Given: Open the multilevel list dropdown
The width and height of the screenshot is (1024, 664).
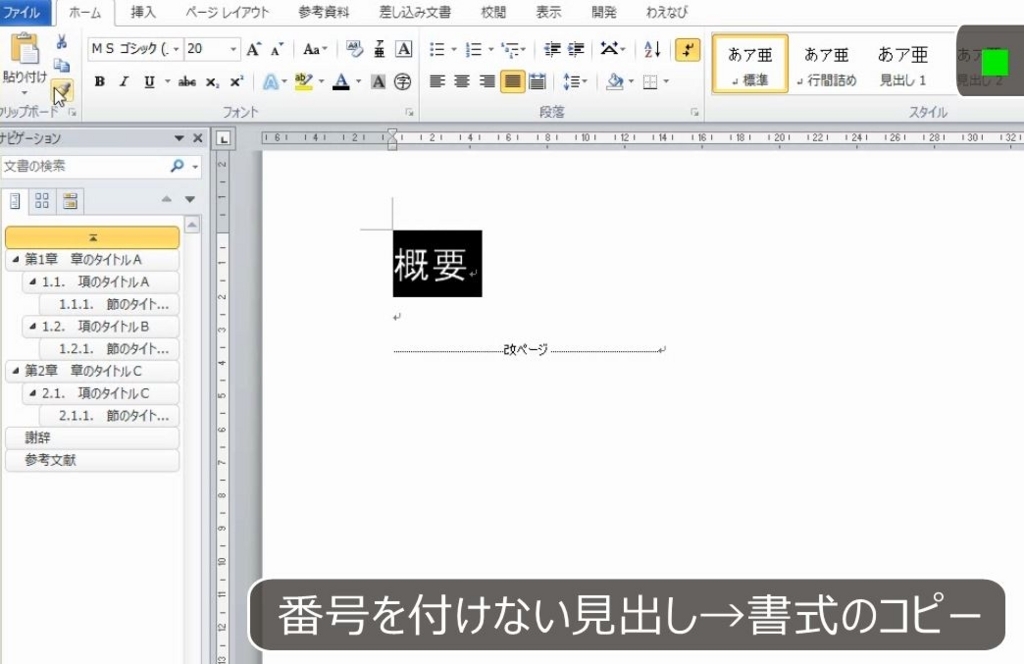Looking at the screenshot, I should pyautogui.click(x=513, y=49).
